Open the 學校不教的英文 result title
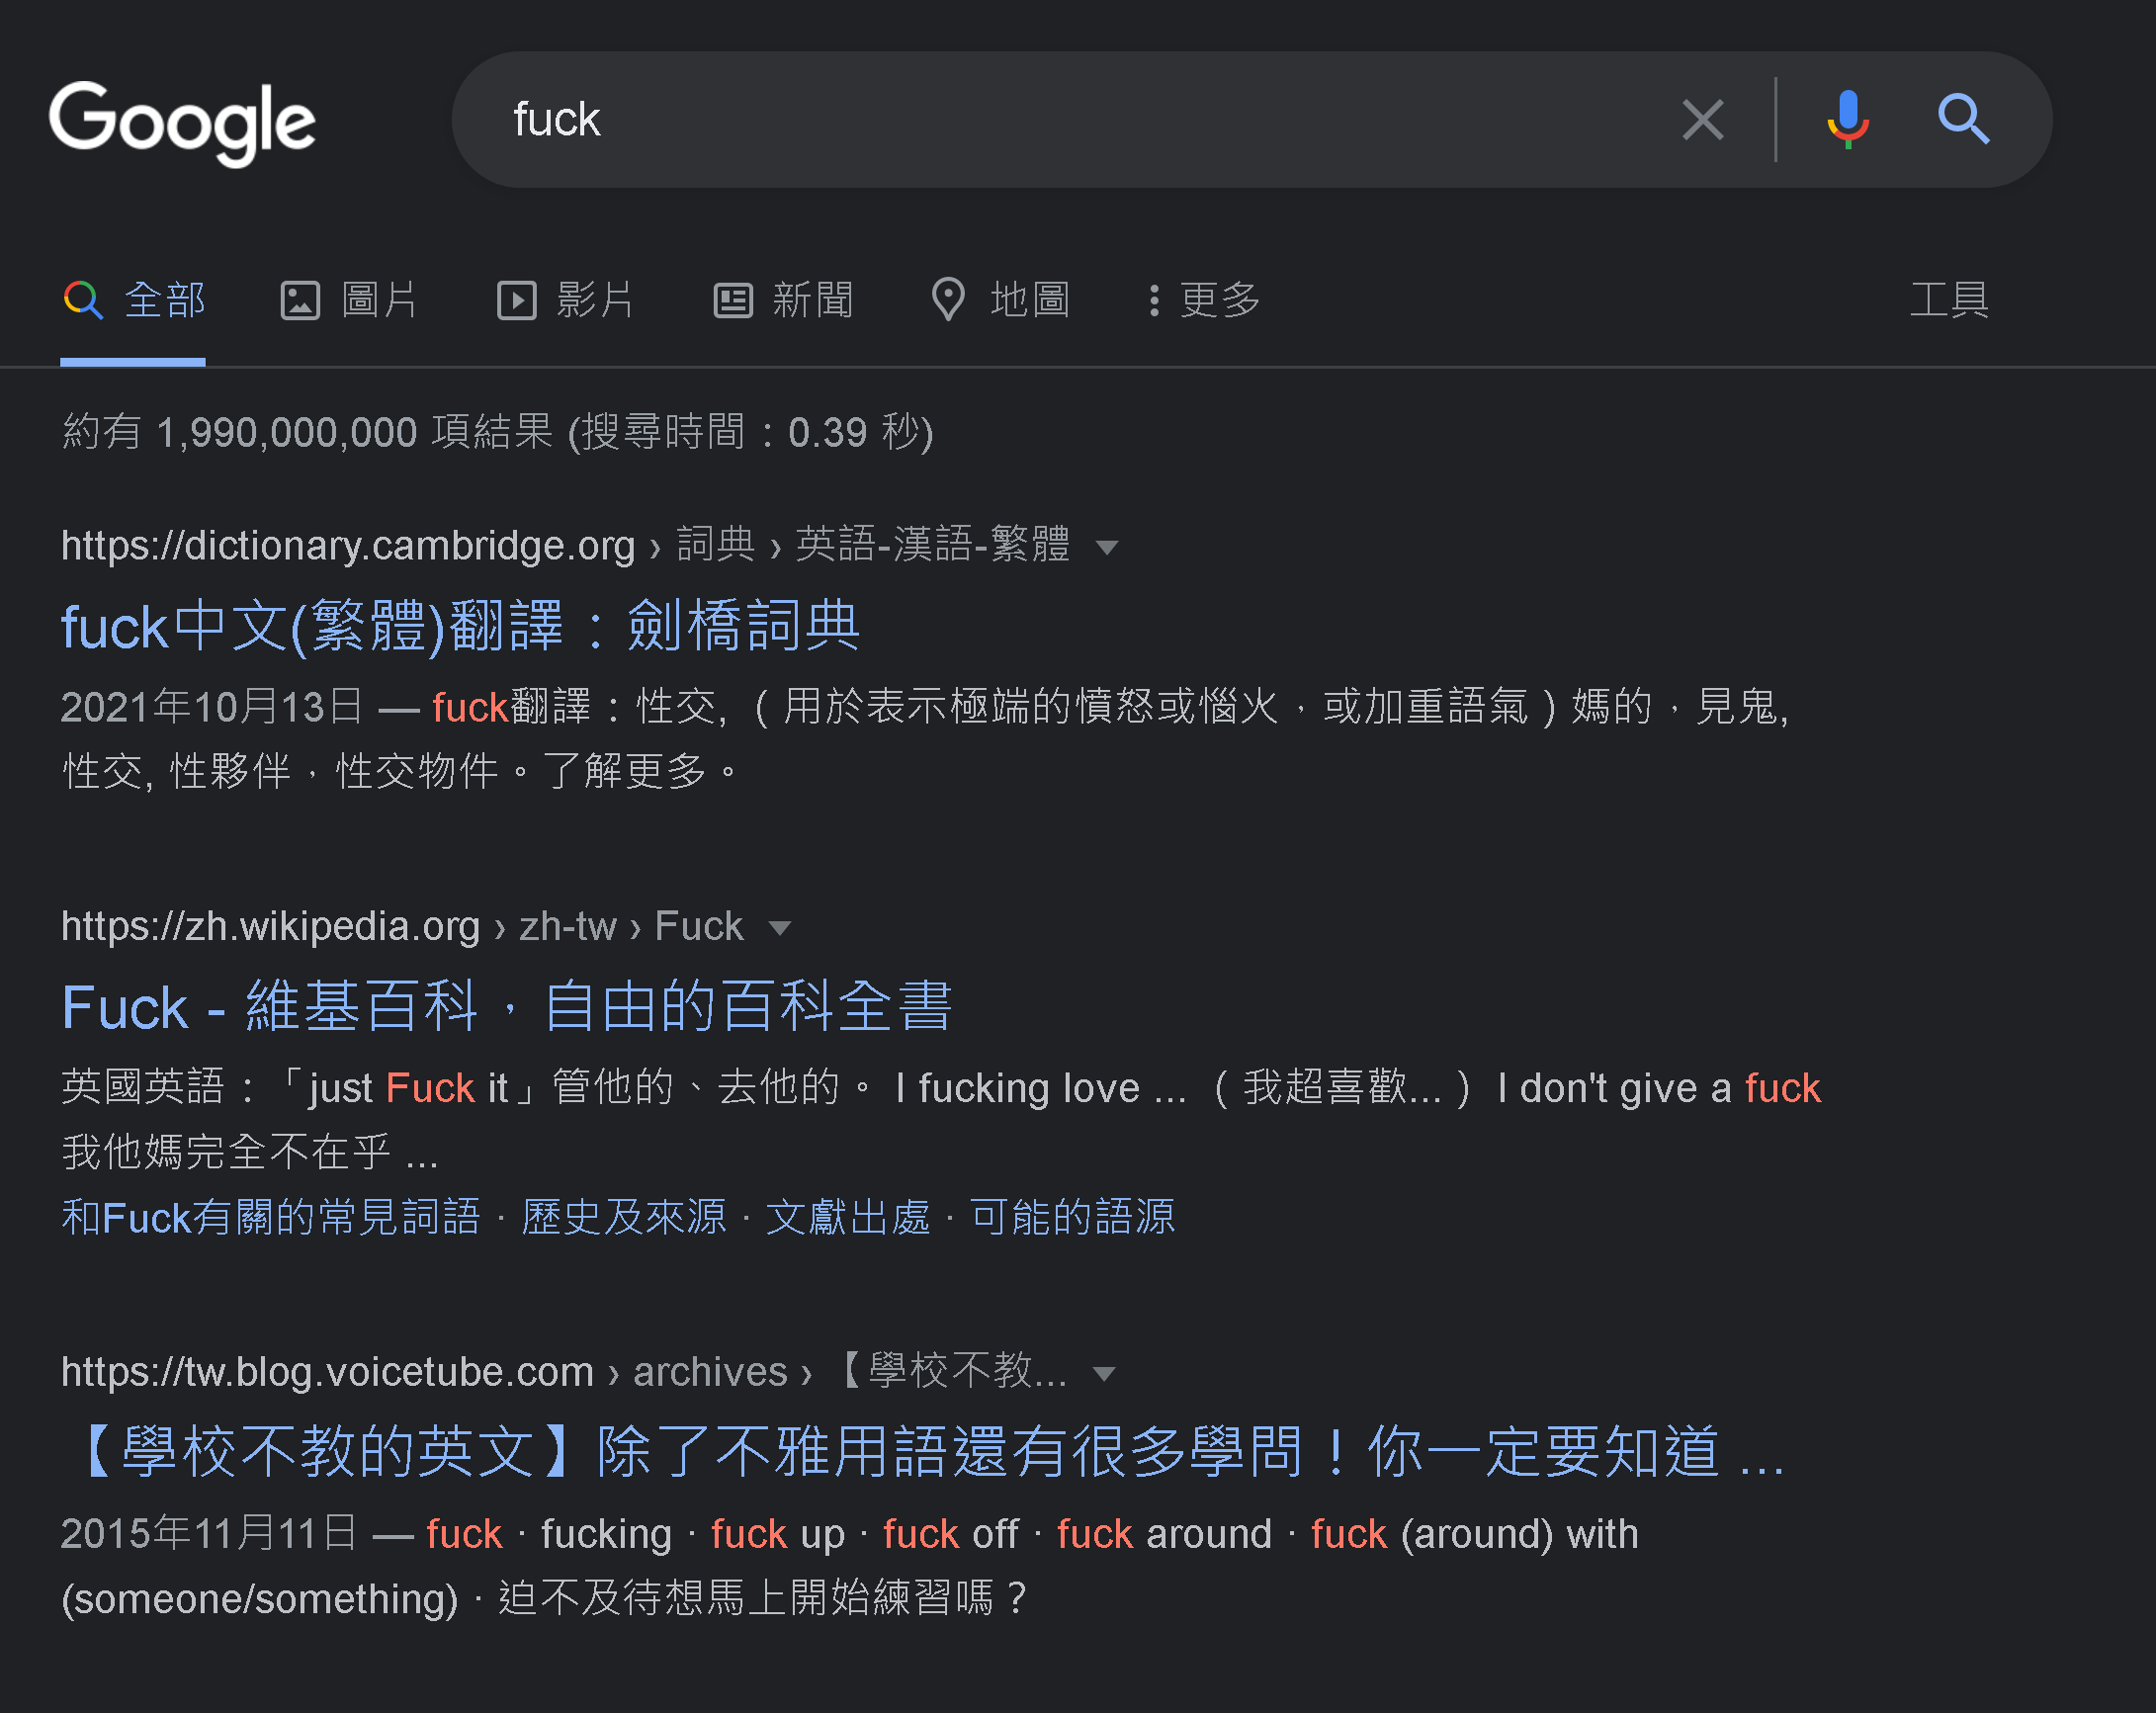2156x1713 pixels. [925, 1452]
